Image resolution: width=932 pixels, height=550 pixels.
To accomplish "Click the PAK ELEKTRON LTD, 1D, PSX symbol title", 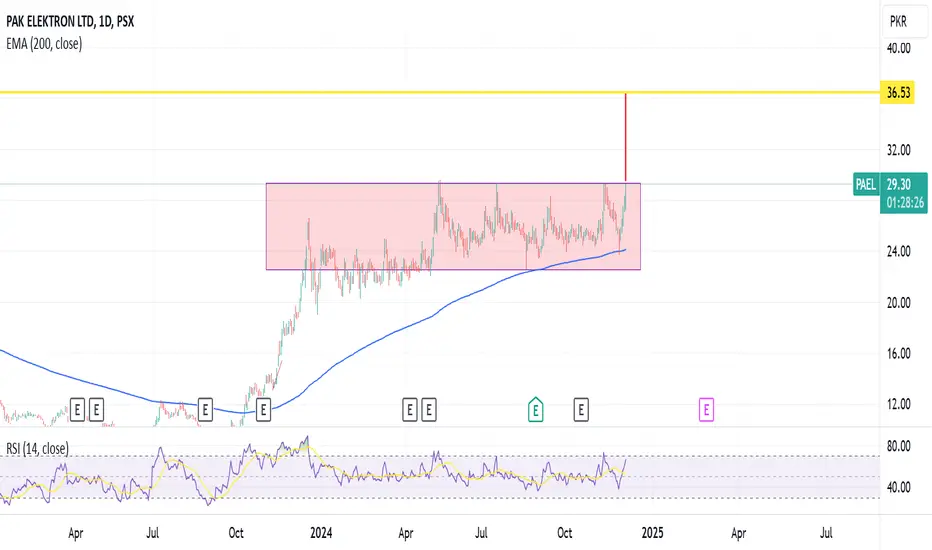I will 70,21.
